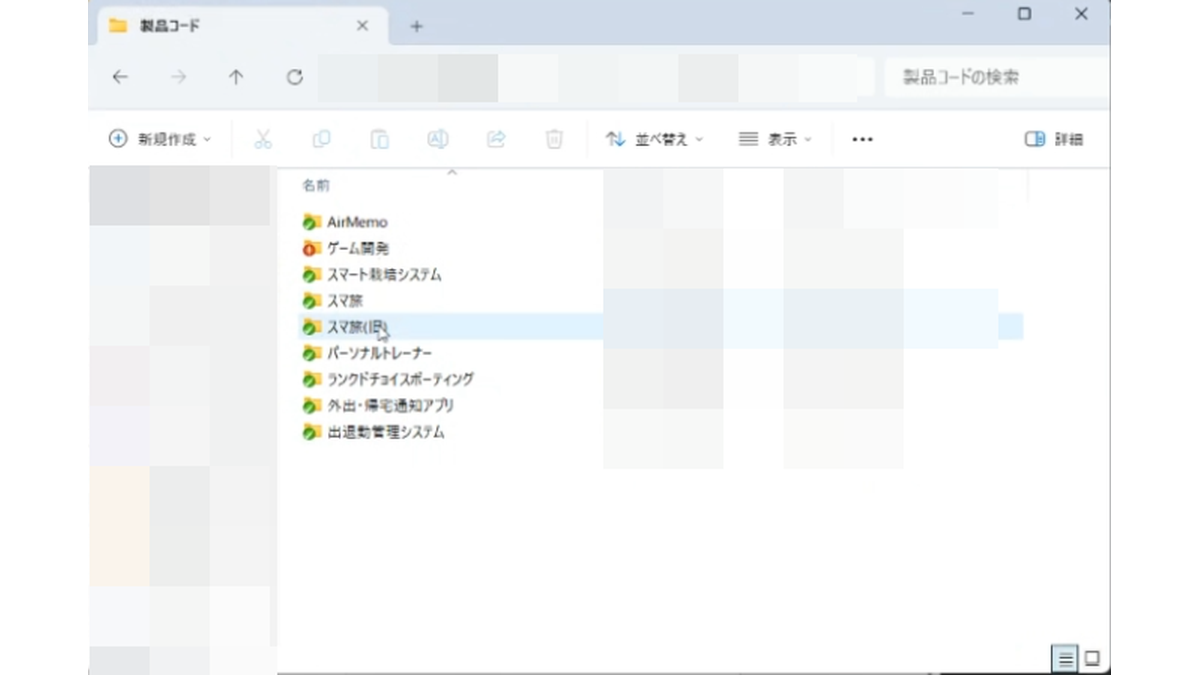
Task: Minimize the Explorer window
Action: [966, 14]
